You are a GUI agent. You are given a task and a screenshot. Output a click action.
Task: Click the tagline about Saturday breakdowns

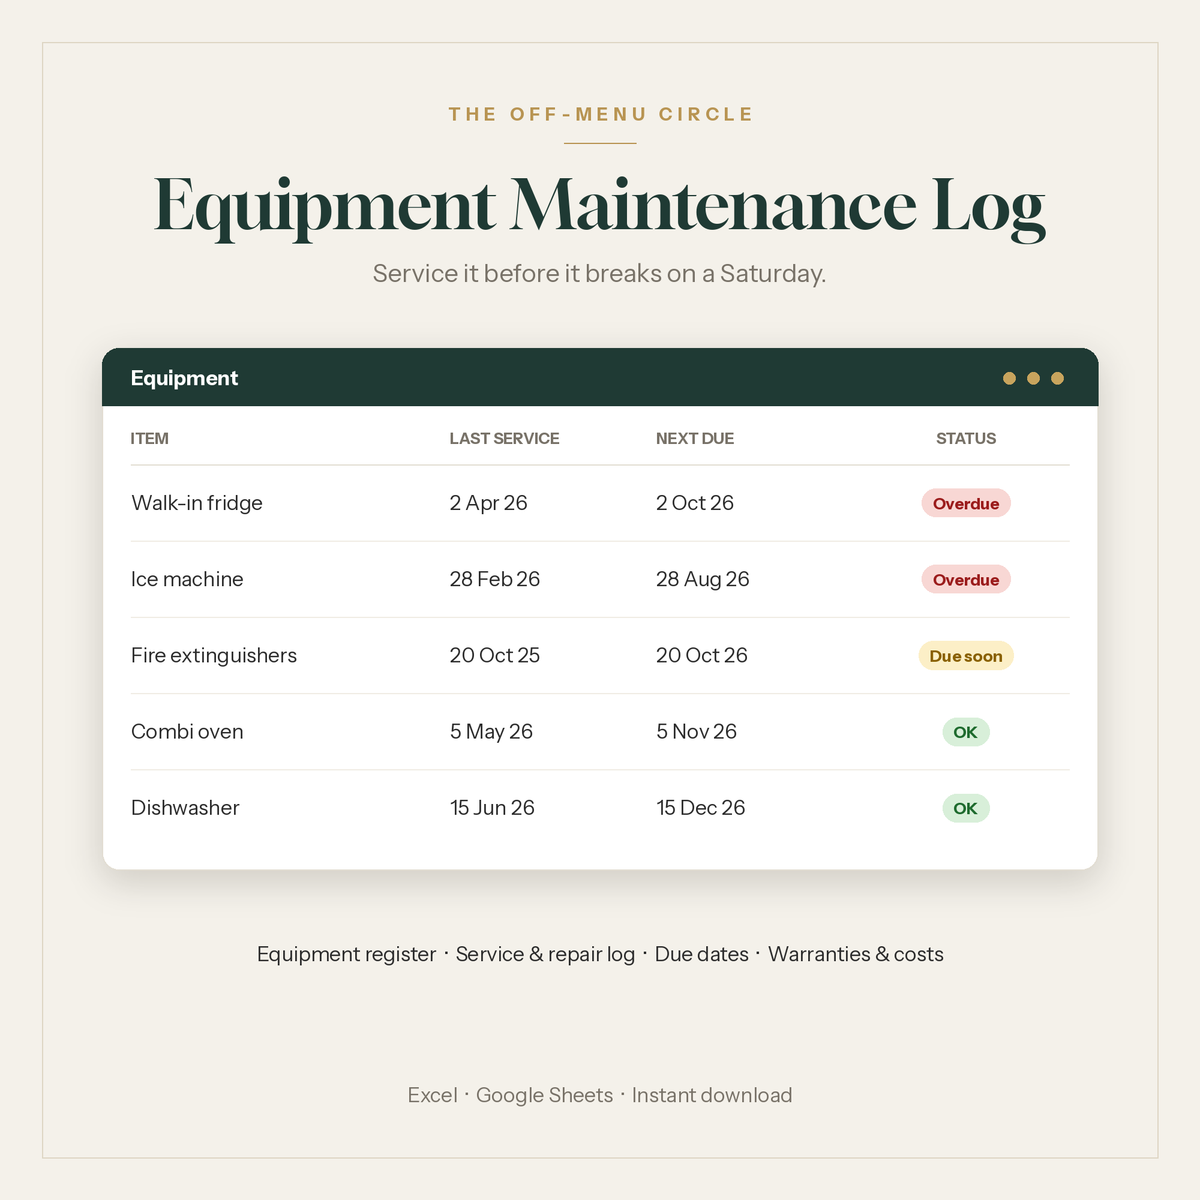(600, 273)
